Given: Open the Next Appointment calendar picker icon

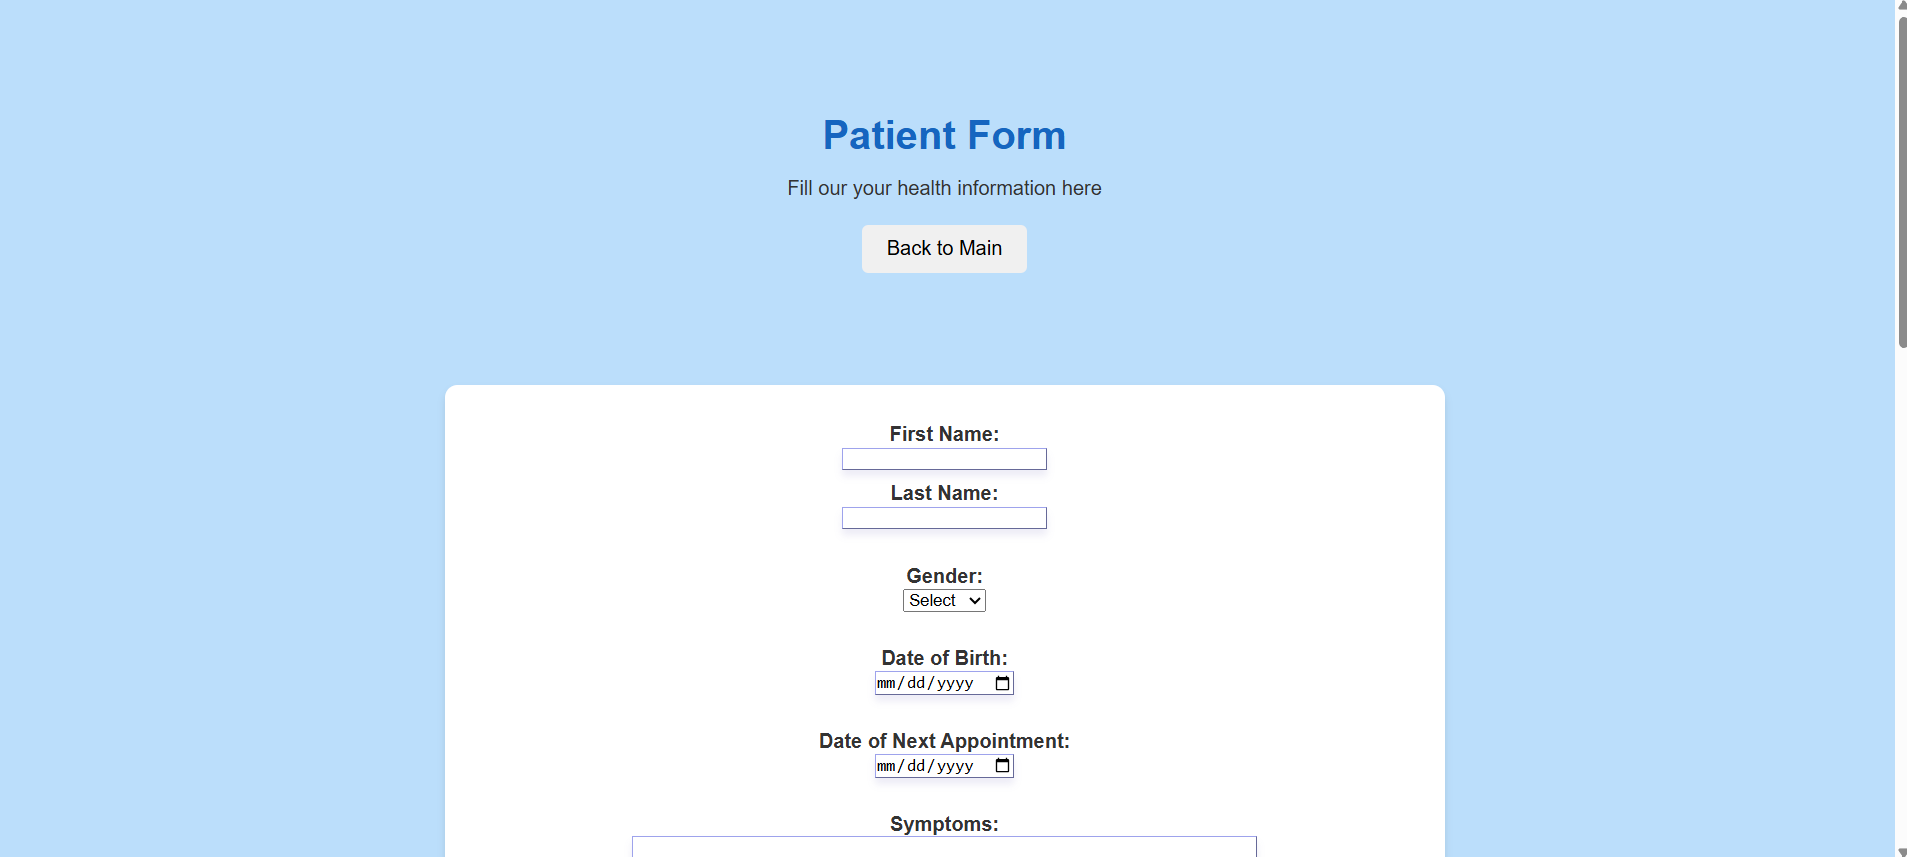Looking at the screenshot, I should pos(1002,766).
